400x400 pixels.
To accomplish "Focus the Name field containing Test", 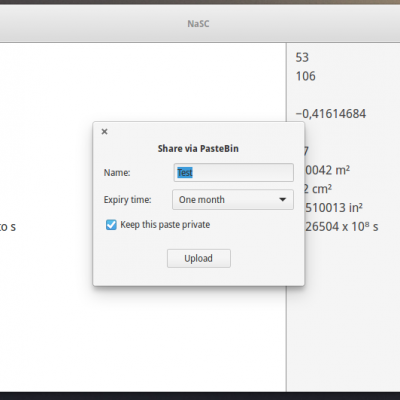I will [x=233, y=172].
